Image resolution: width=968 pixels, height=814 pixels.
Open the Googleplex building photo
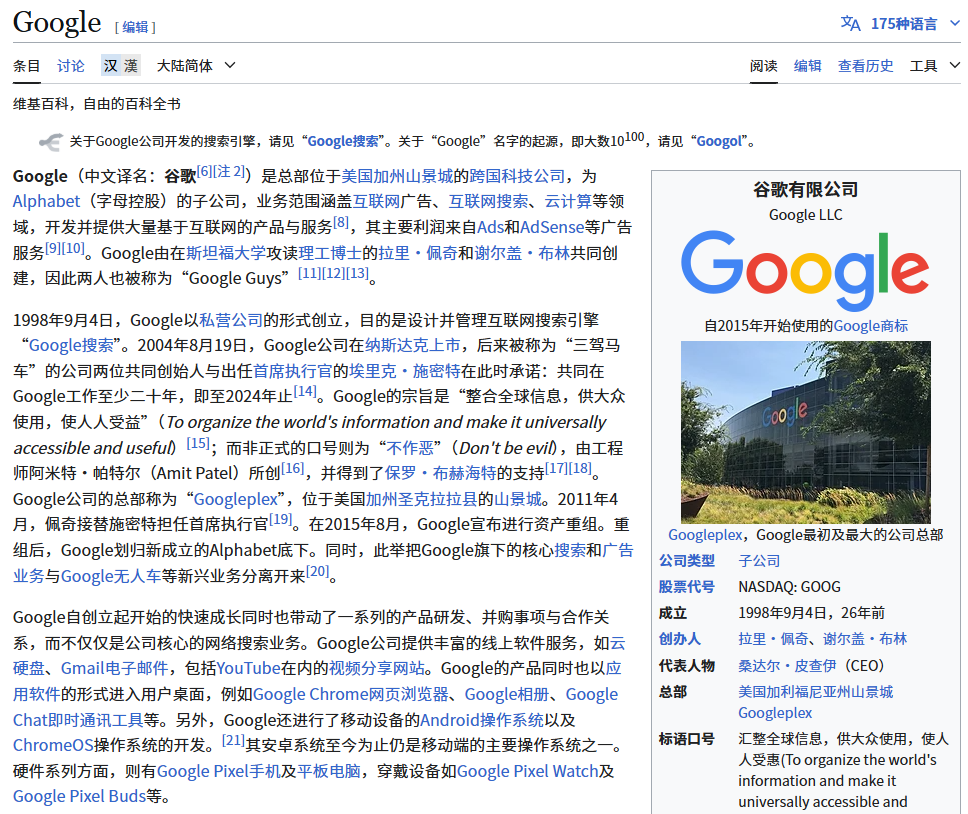[x=806, y=432]
